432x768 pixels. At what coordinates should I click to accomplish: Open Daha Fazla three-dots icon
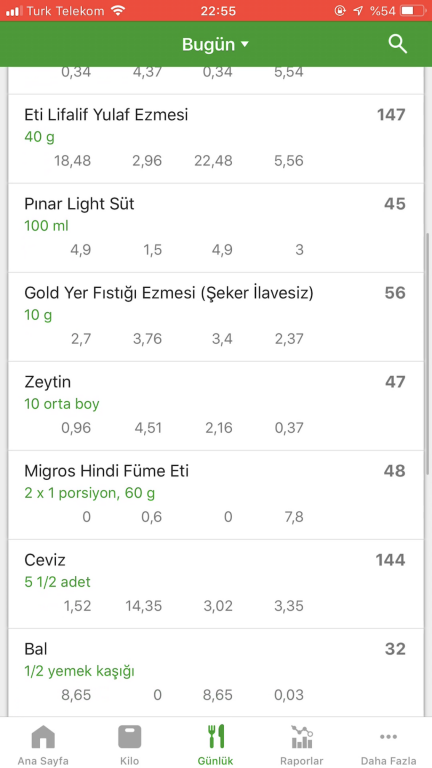[388, 736]
